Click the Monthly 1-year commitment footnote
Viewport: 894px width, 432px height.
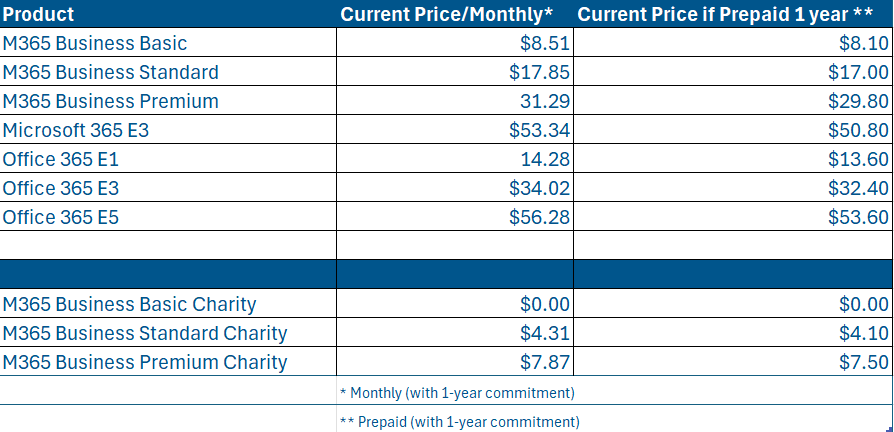click(x=457, y=392)
